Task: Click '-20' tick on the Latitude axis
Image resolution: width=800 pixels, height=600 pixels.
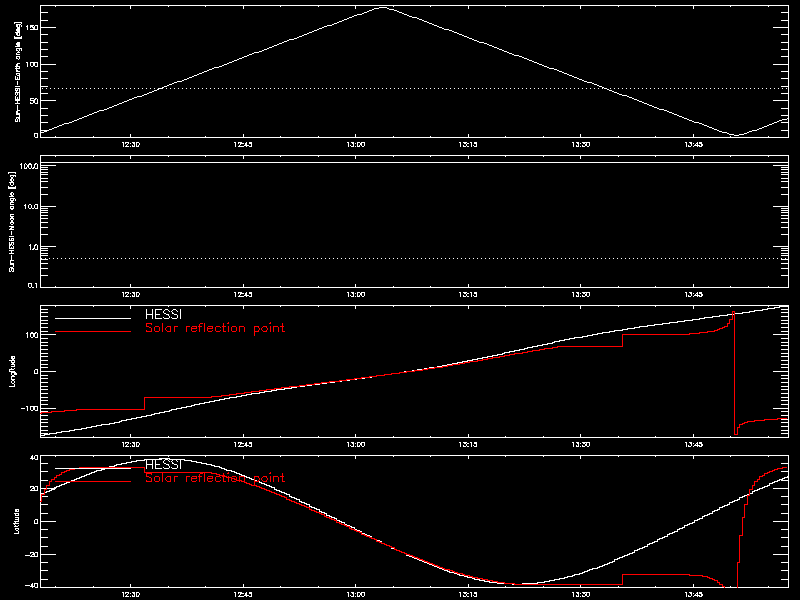Action: (32, 554)
